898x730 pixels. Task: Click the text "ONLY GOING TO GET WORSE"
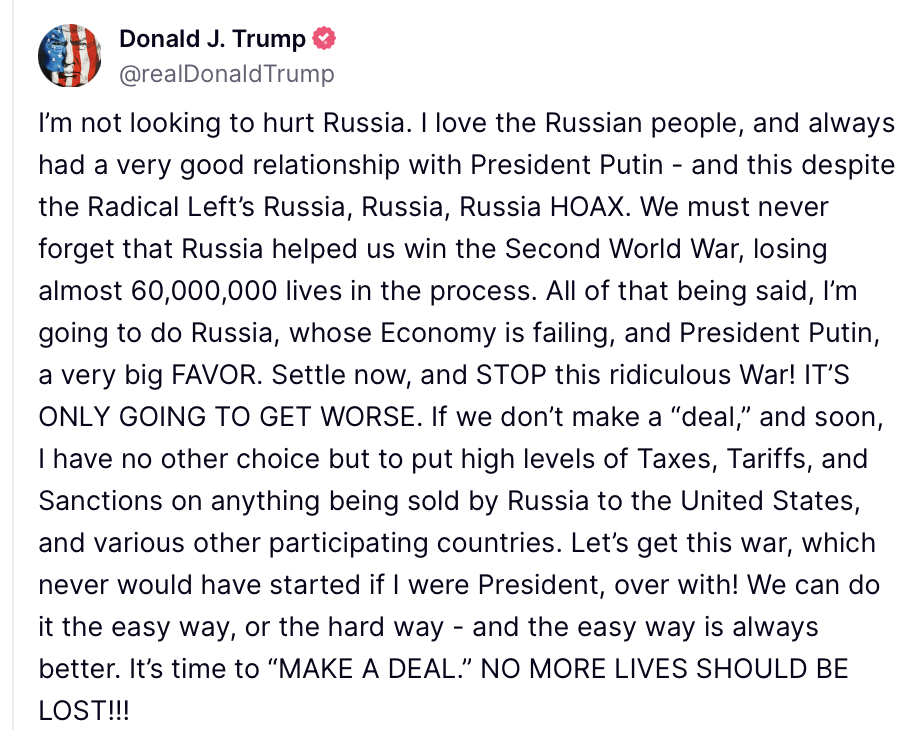click(x=217, y=418)
